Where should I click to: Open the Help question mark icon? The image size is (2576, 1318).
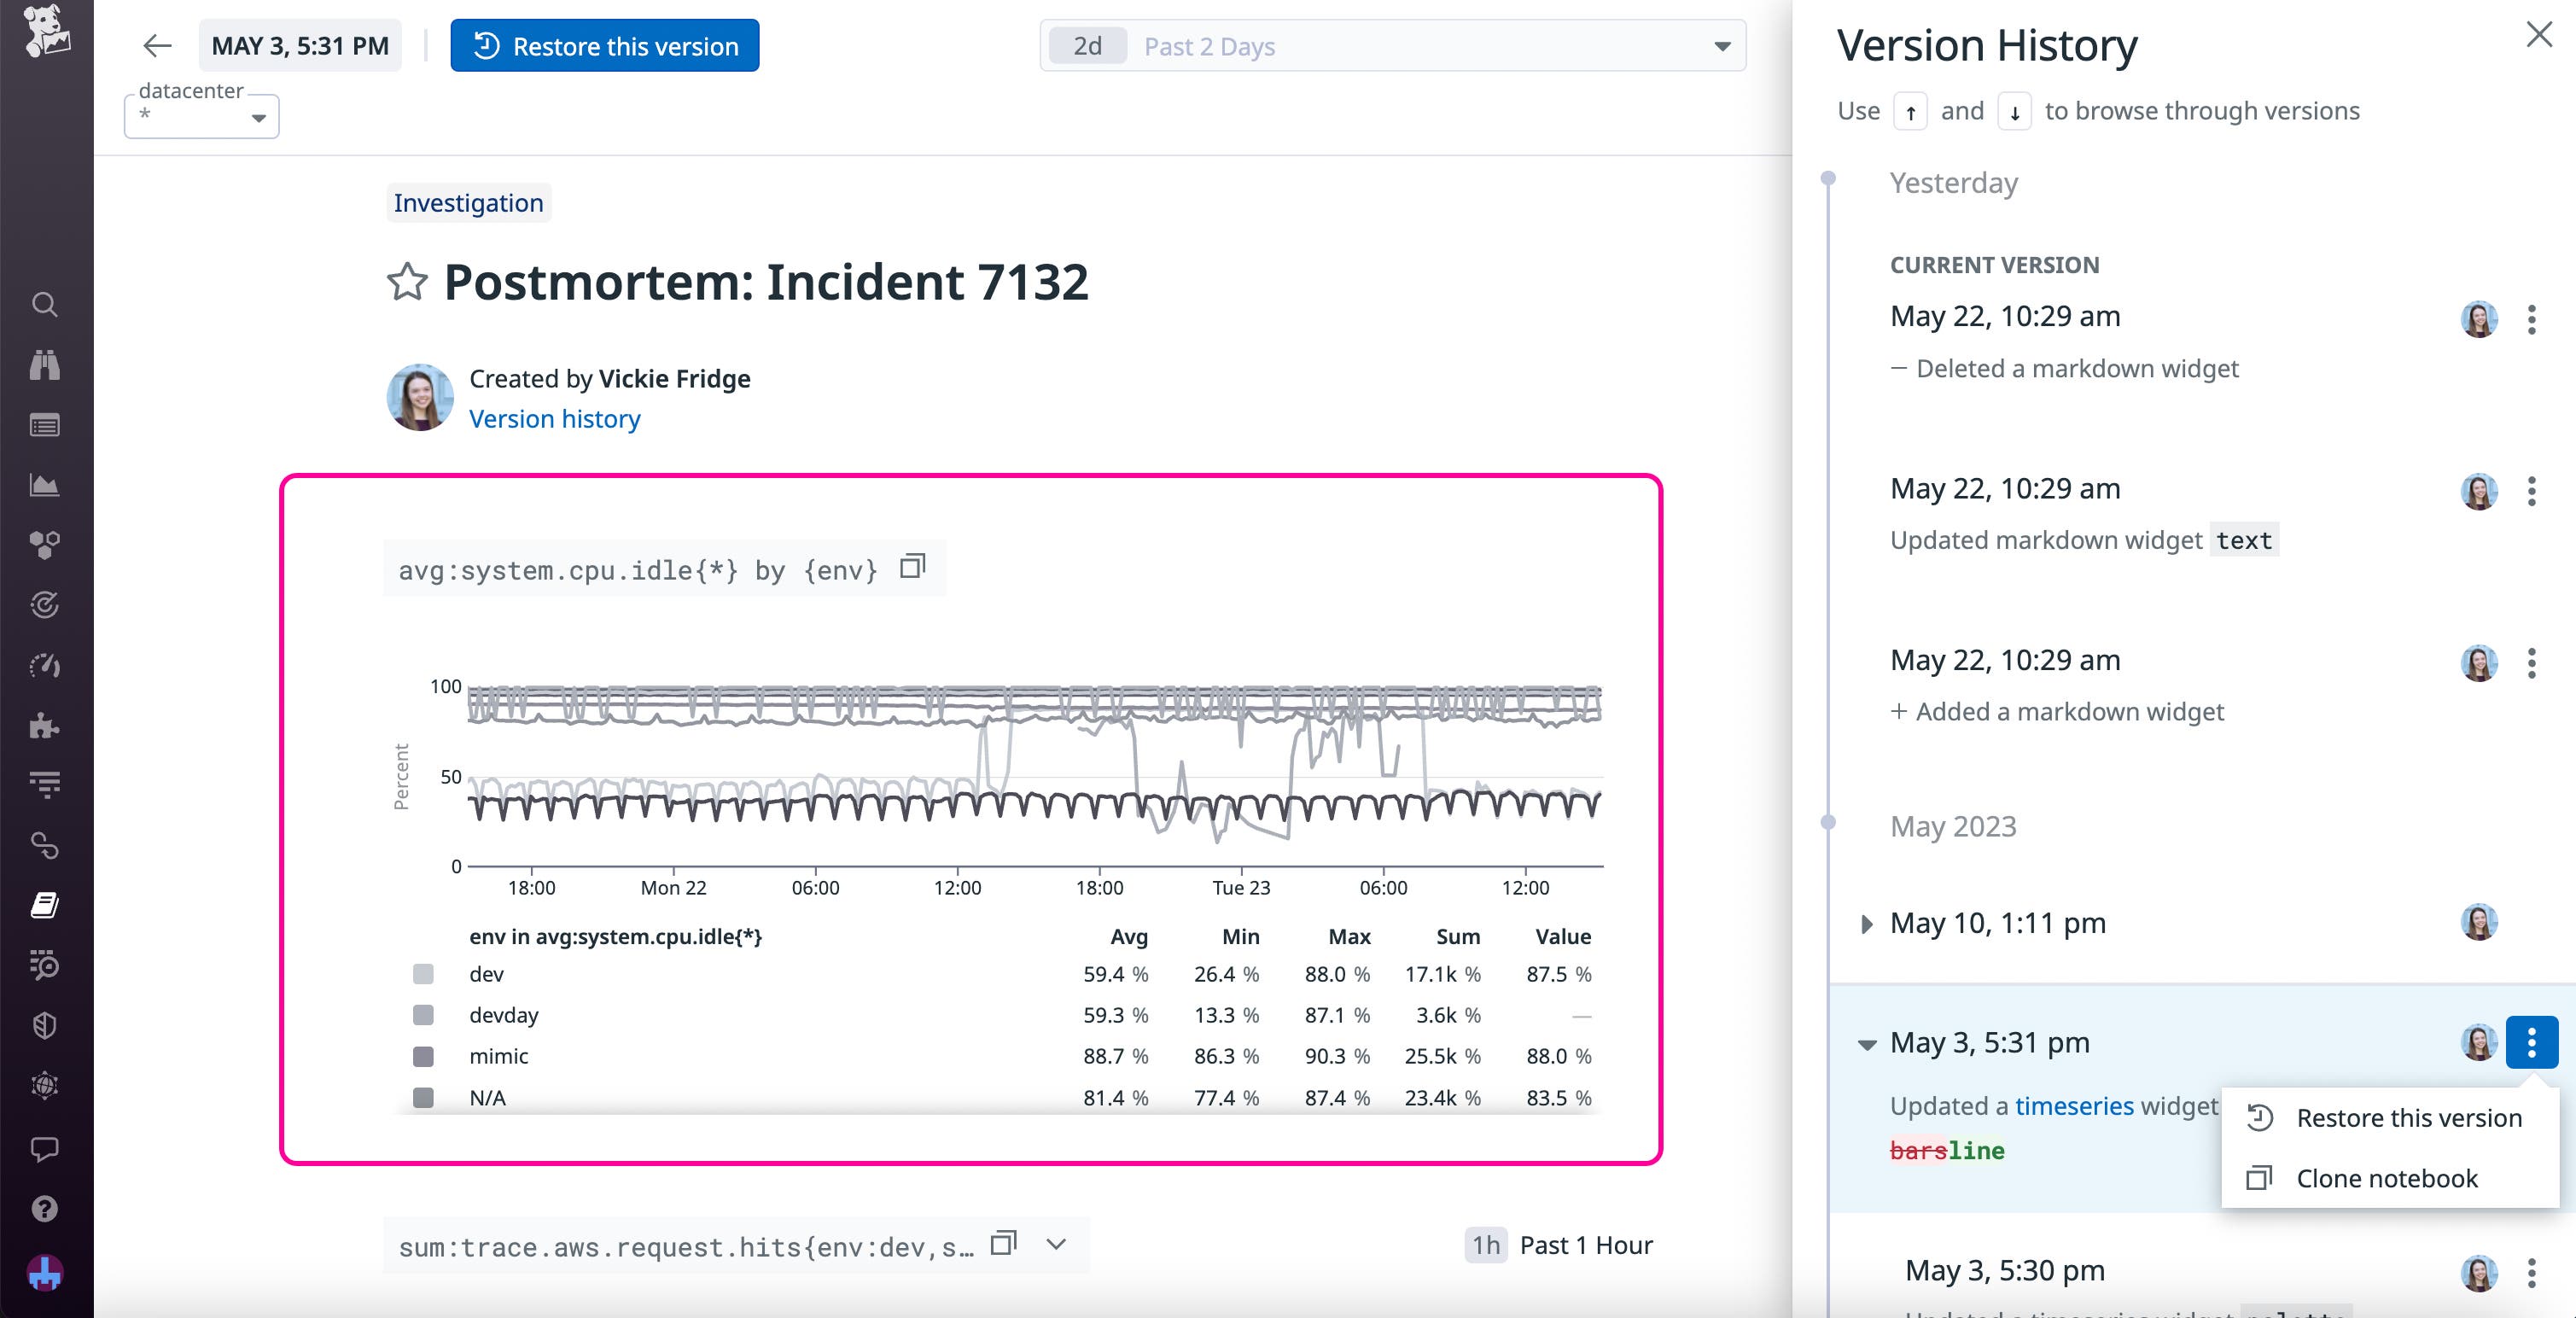pyautogui.click(x=44, y=1209)
